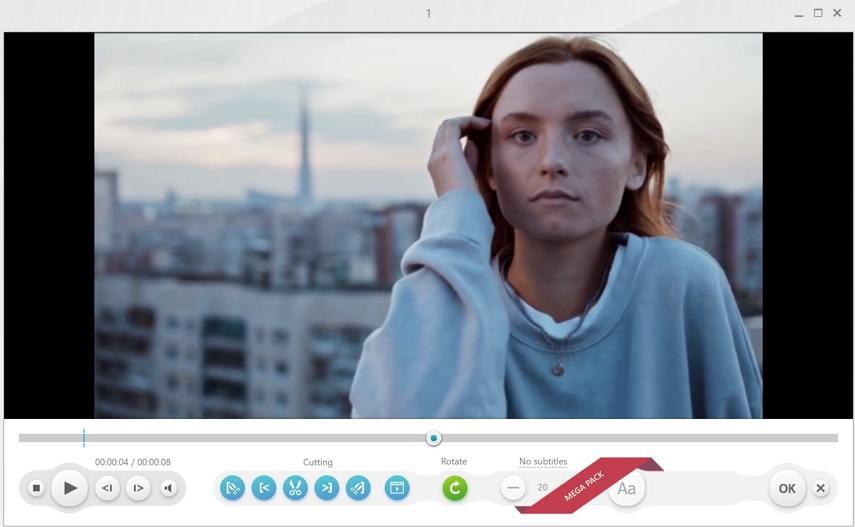Click the first Cutting icon left of selection start
Image resolution: width=855 pixels, height=527 pixels.
[x=232, y=488]
